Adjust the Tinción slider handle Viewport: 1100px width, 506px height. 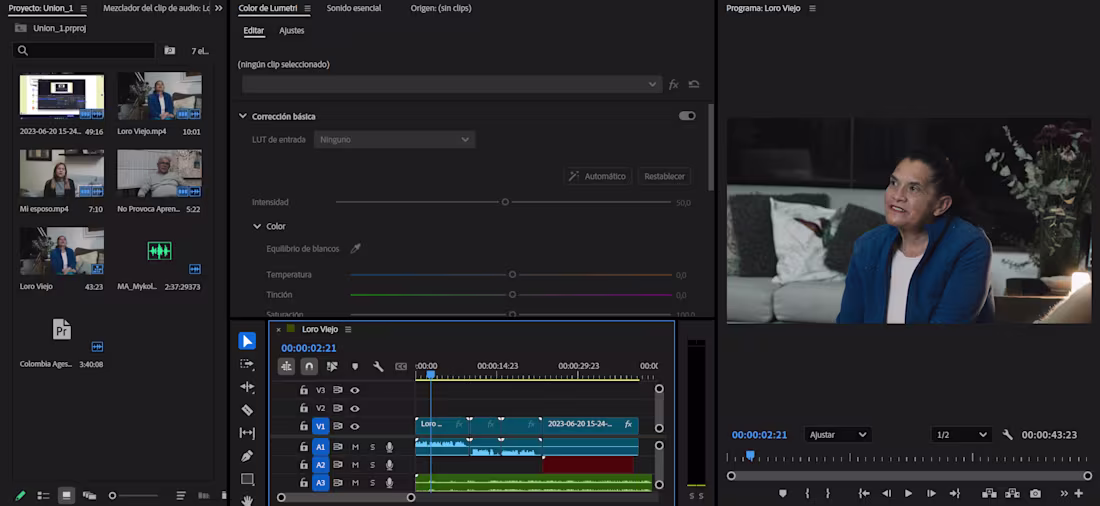(512, 295)
